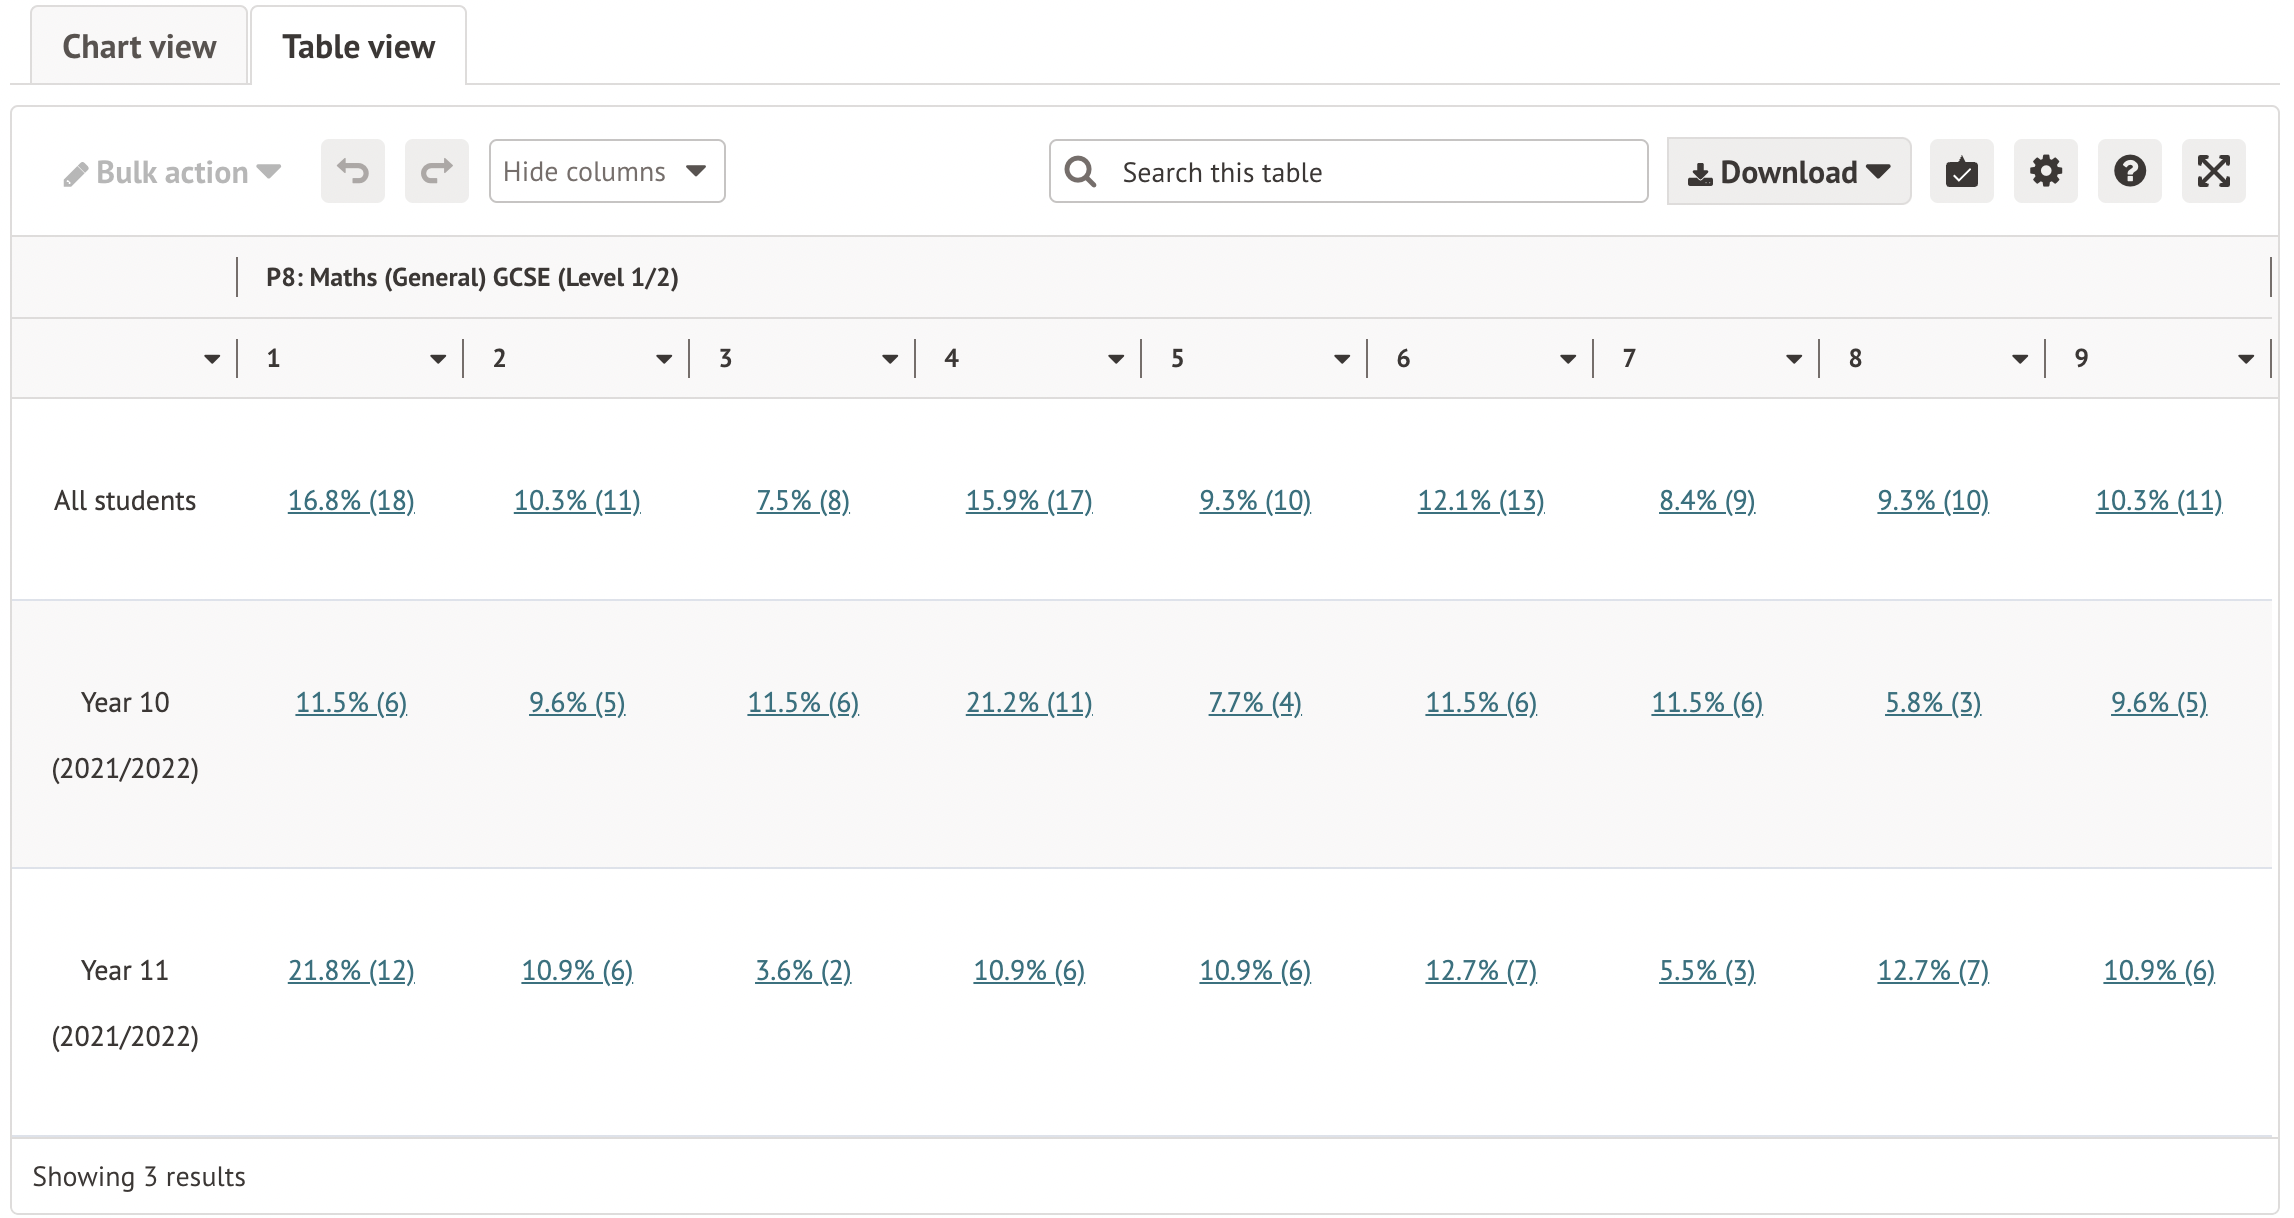Click the search magnifier icon

tap(1080, 172)
